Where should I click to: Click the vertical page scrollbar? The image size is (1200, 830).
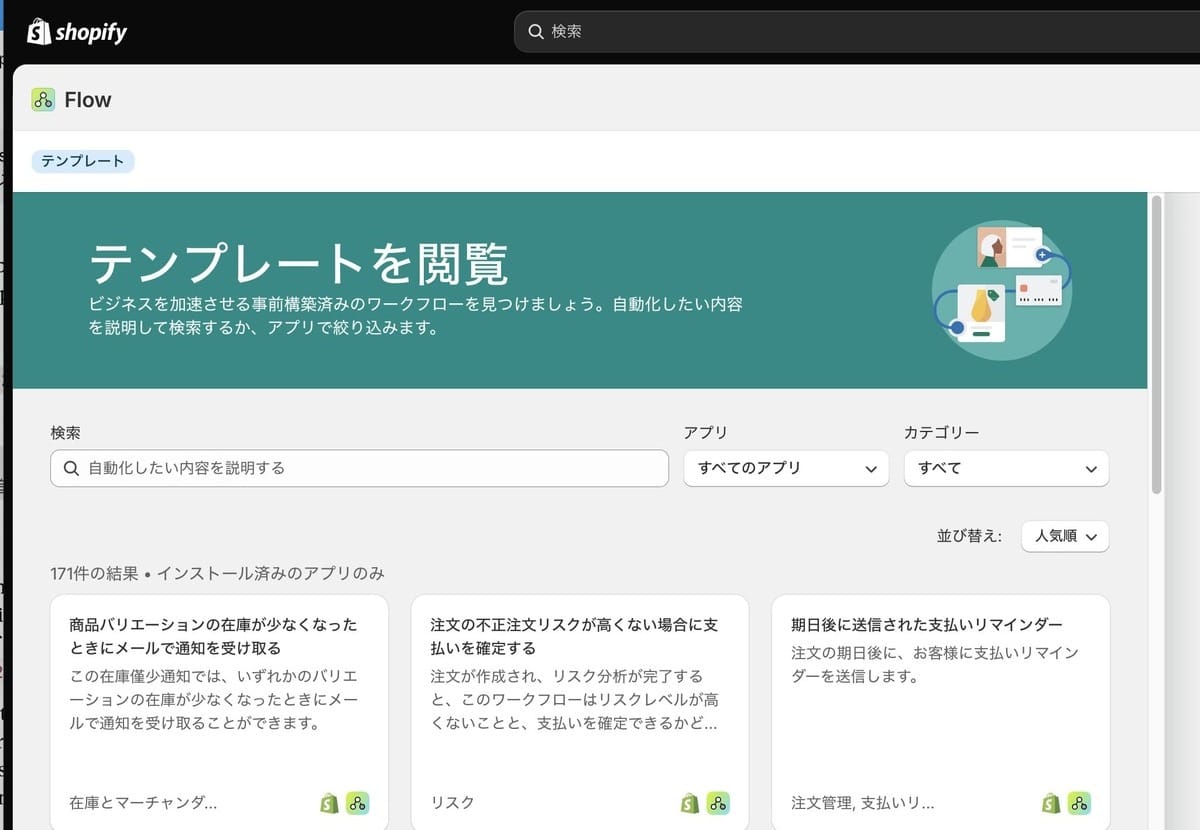1156,345
